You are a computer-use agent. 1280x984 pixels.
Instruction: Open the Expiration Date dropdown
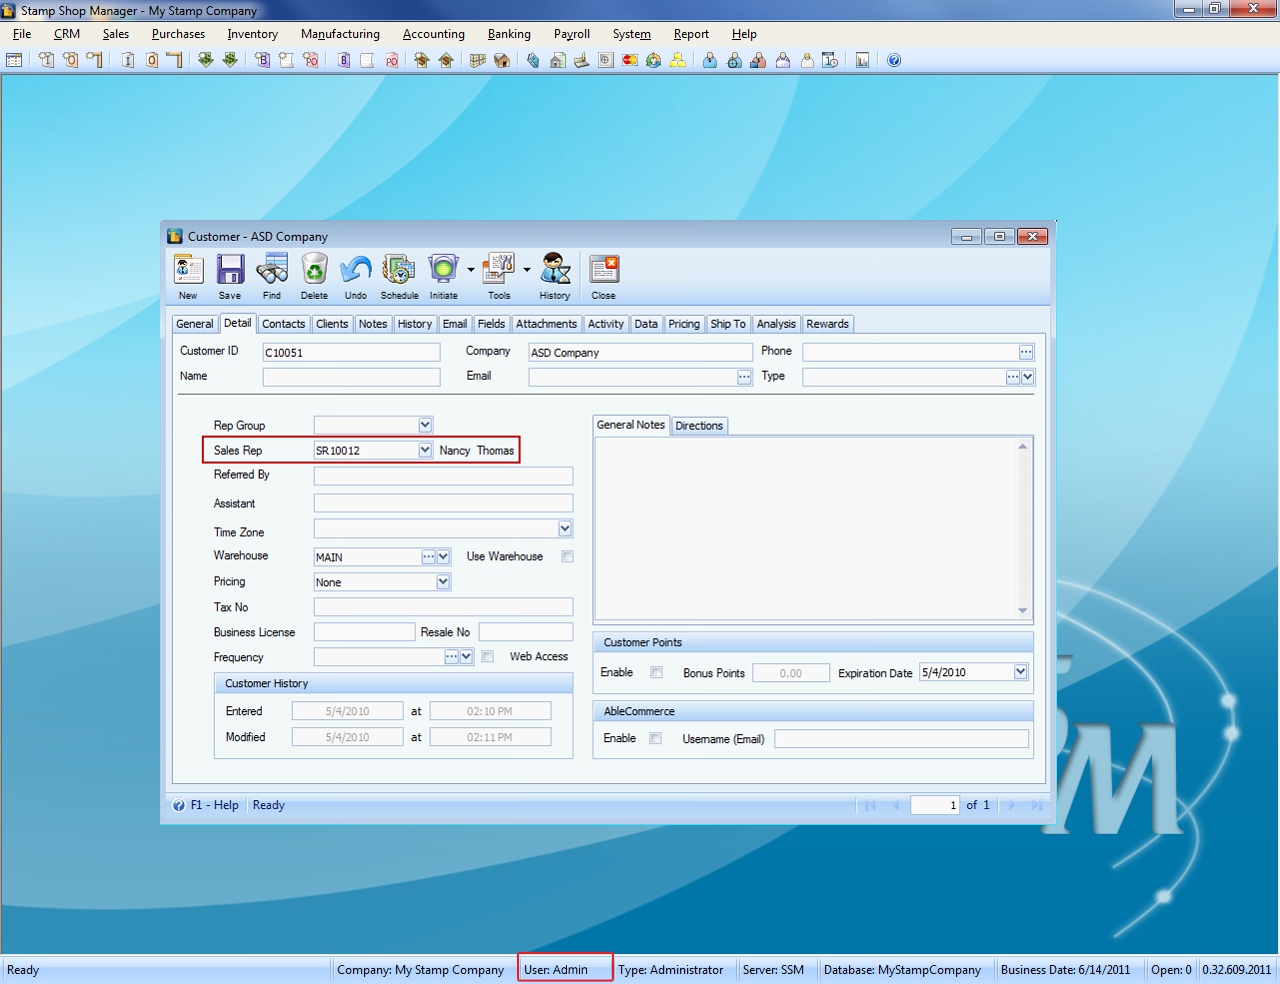1020,672
